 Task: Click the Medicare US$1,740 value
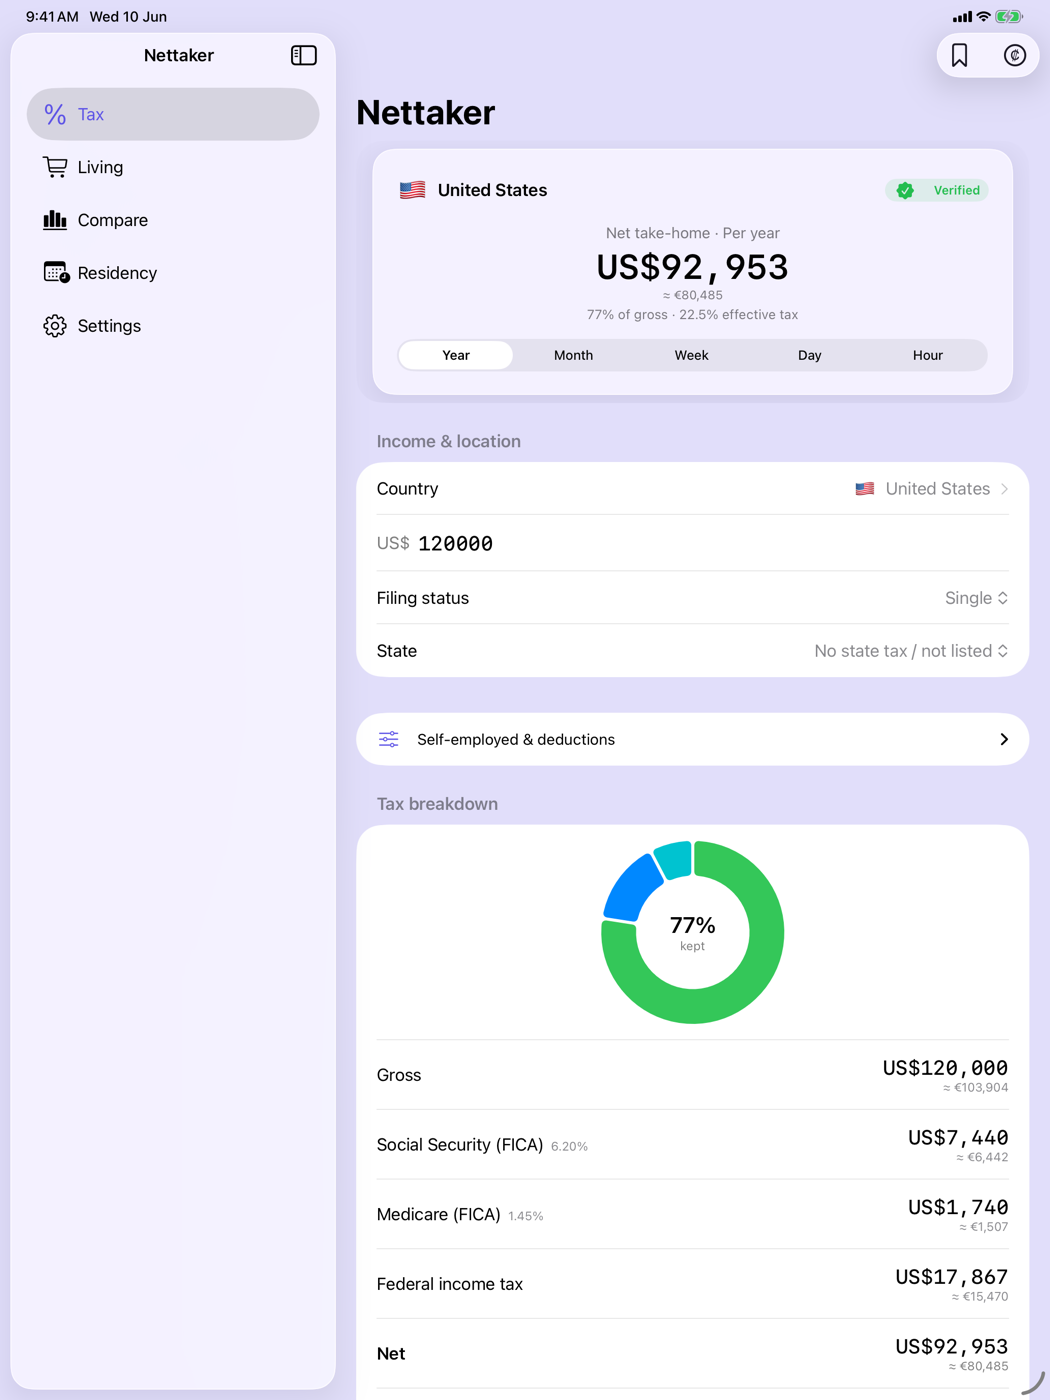pyautogui.click(x=958, y=1207)
